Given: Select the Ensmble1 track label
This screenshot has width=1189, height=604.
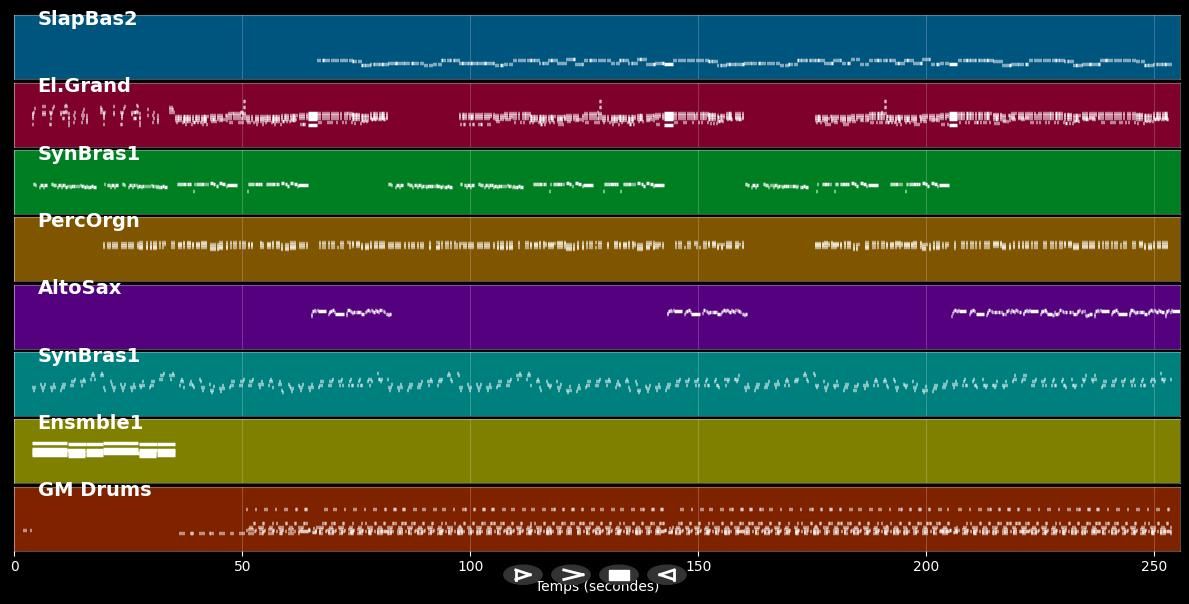Looking at the screenshot, I should pyautogui.click(x=90, y=423).
